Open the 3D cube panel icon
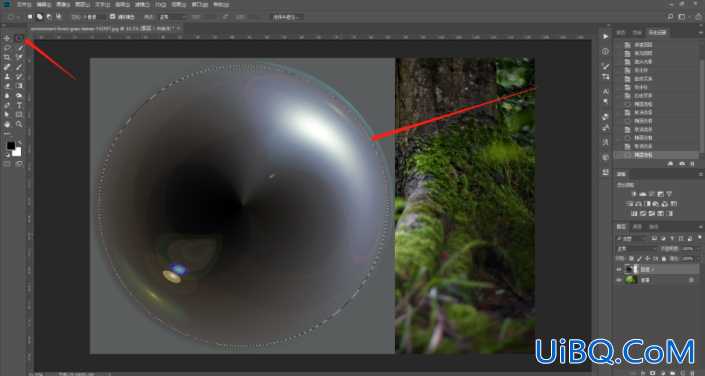The height and width of the screenshot is (376, 705). point(606,157)
